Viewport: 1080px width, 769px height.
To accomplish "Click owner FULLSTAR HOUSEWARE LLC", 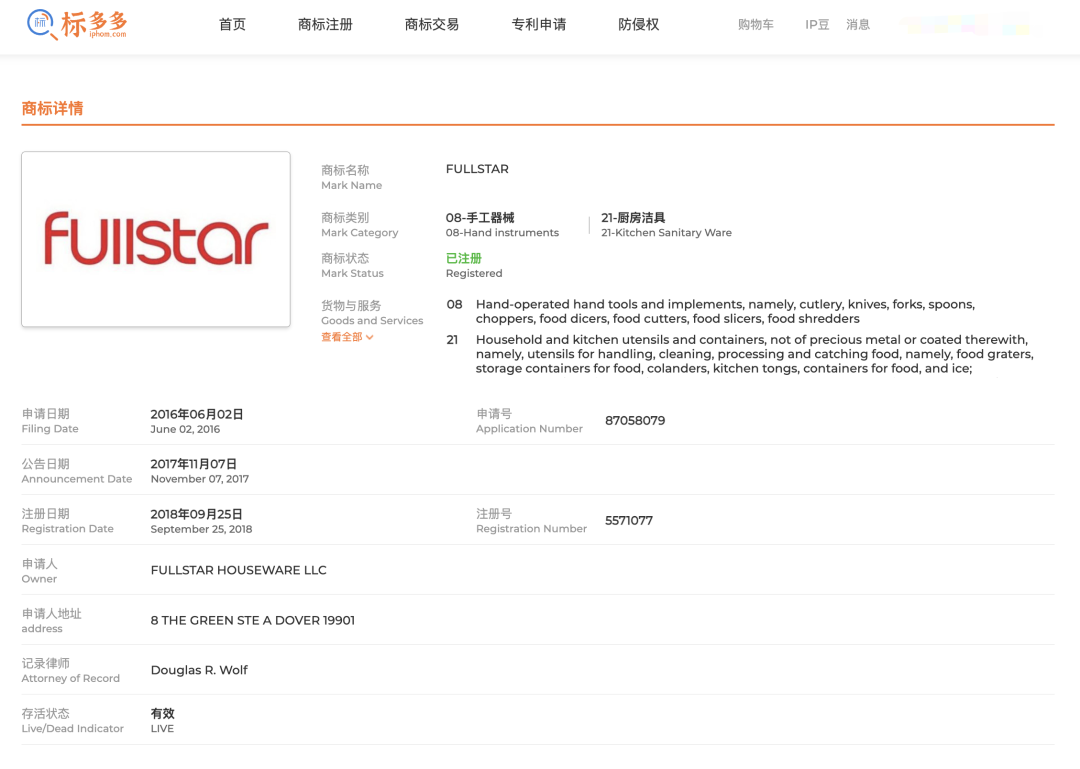I will coord(238,570).
